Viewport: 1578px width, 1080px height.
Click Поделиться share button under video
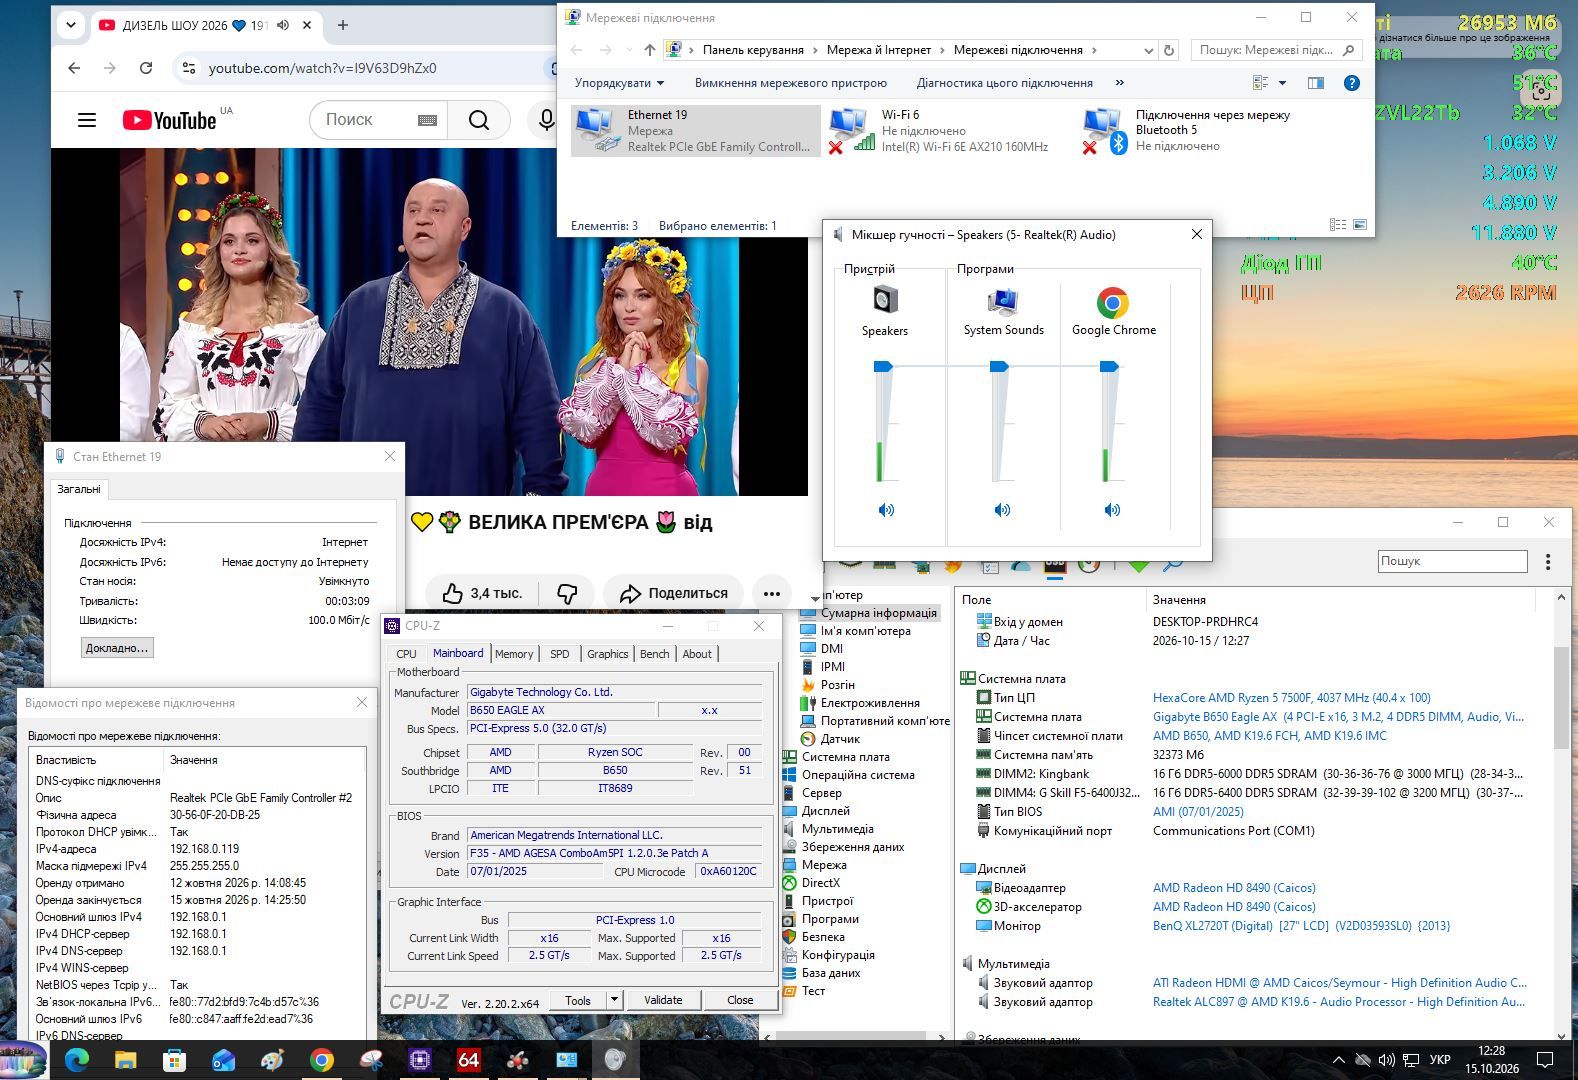[674, 593]
